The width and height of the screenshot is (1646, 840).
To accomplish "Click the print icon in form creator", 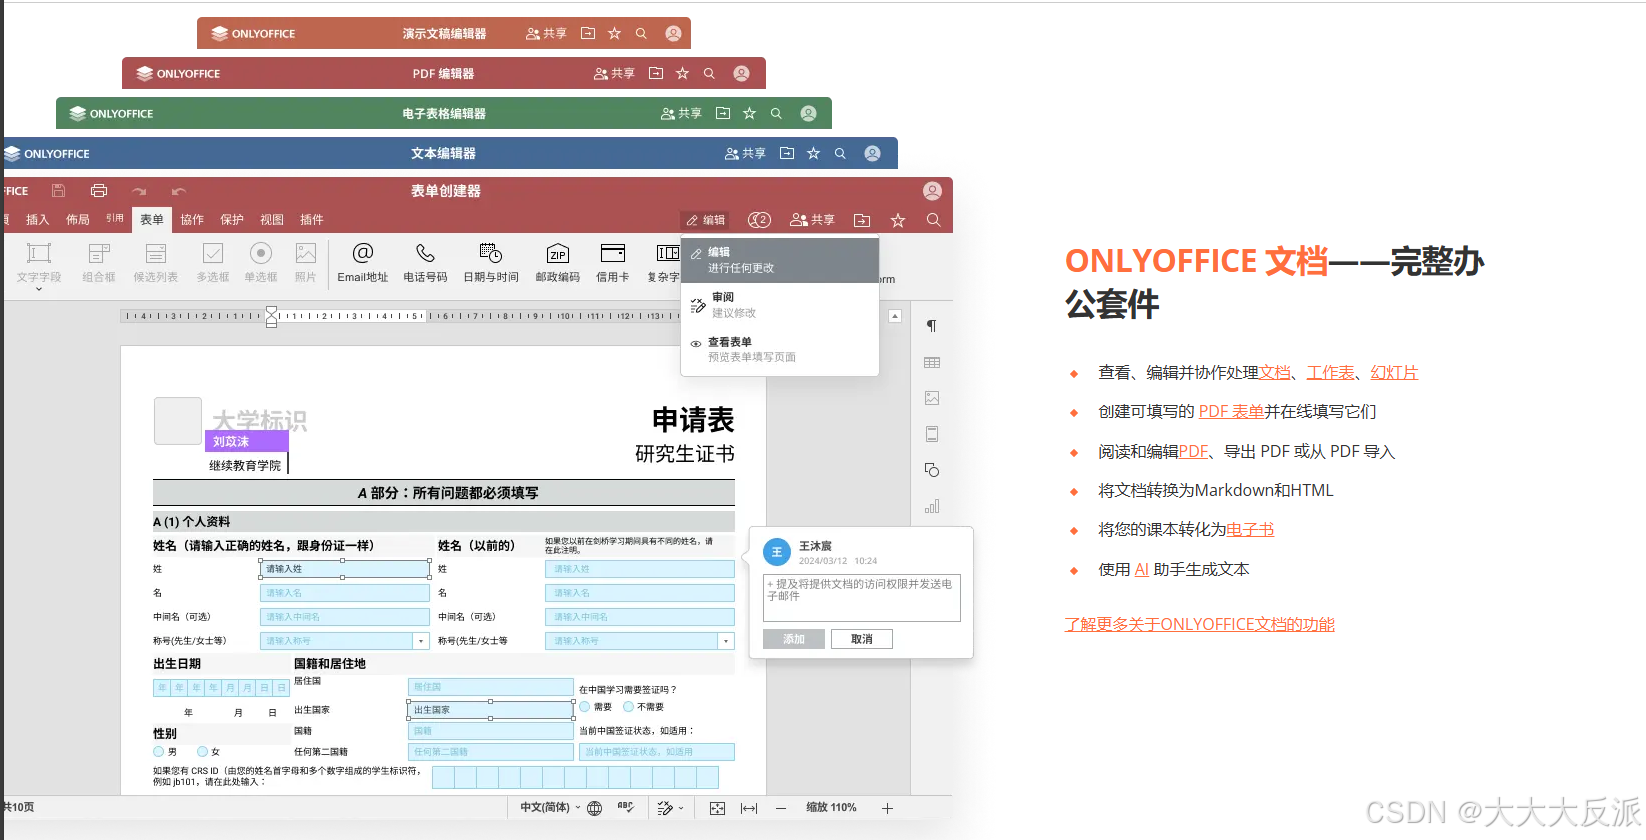I will point(99,191).
